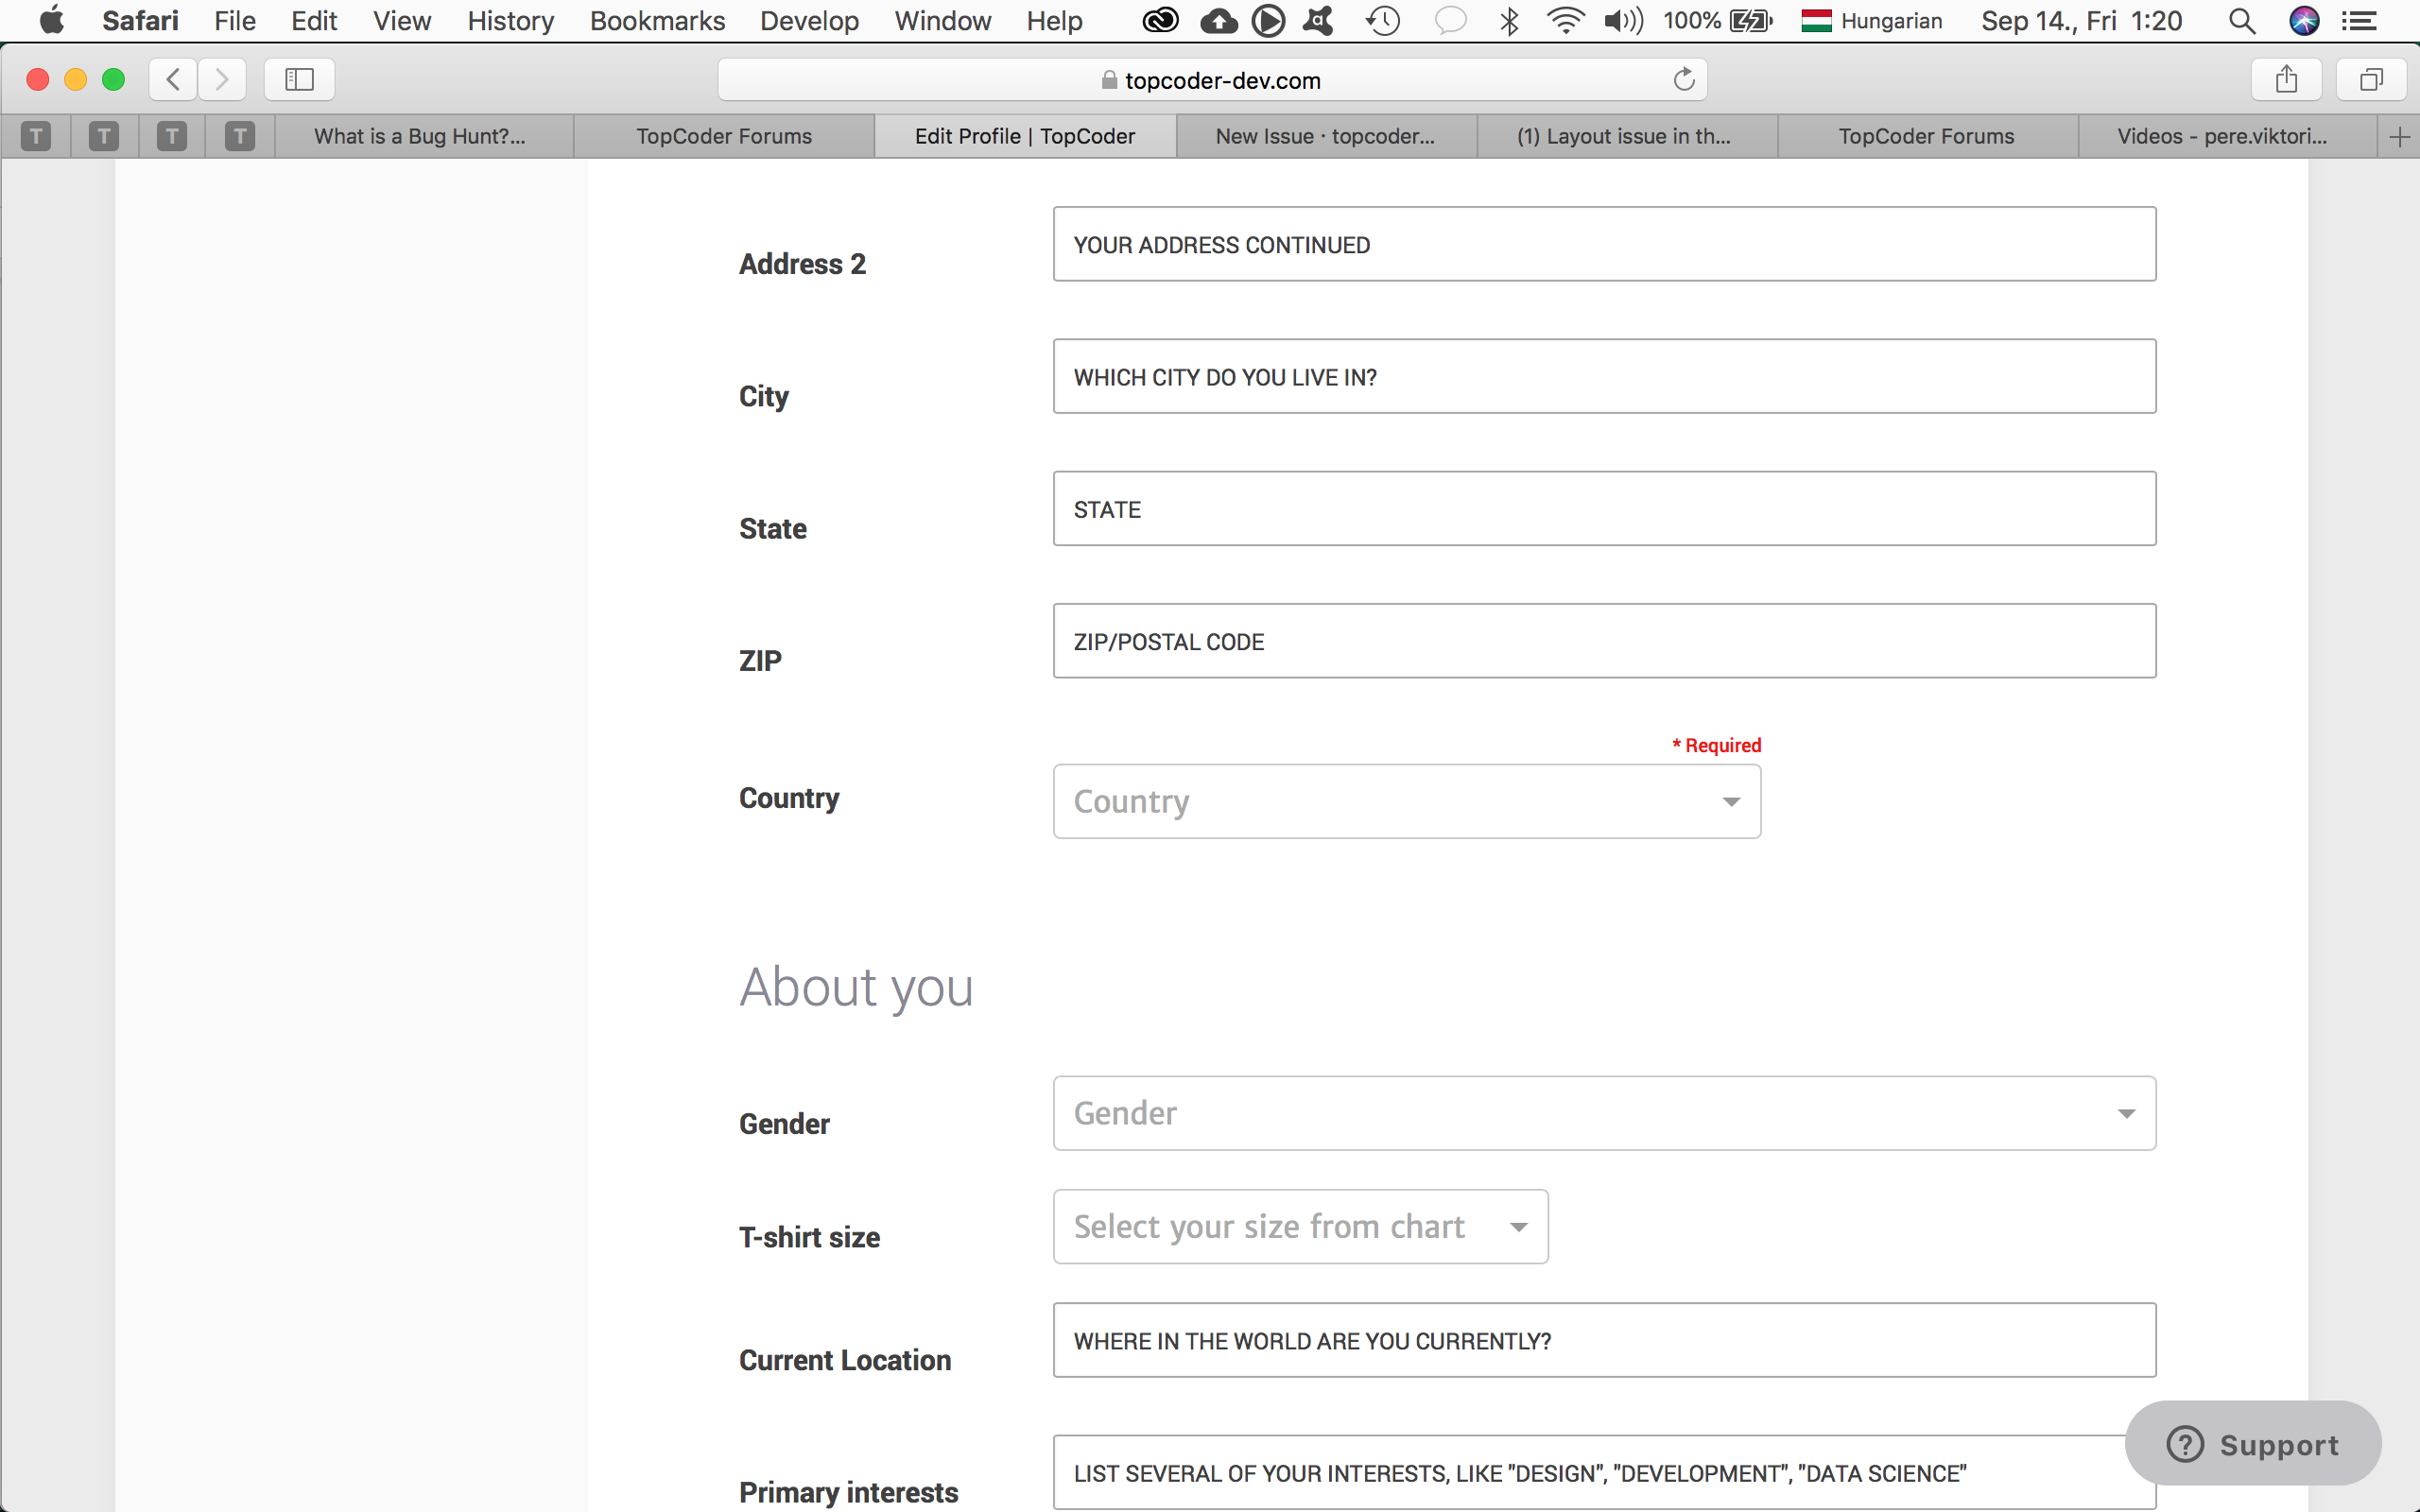
Task: Switch to New Issue topcoder tab
Action: coord(1326,136)
